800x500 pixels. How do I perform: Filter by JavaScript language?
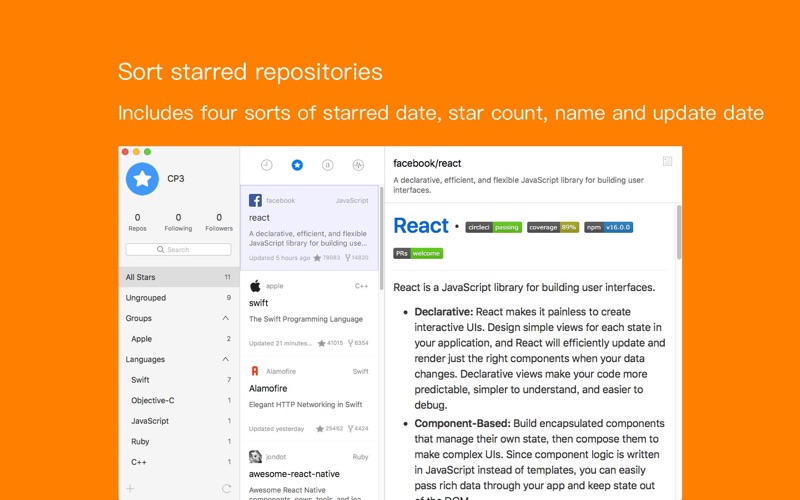179,421
